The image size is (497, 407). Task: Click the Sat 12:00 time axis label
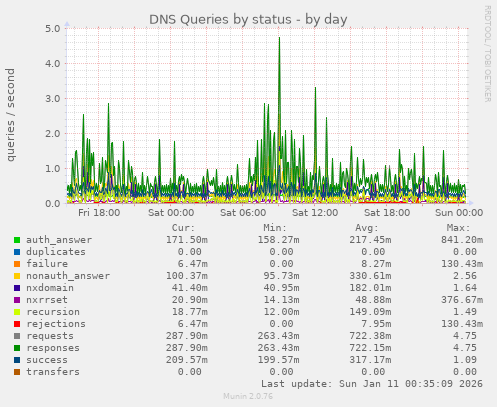point(315,213)
